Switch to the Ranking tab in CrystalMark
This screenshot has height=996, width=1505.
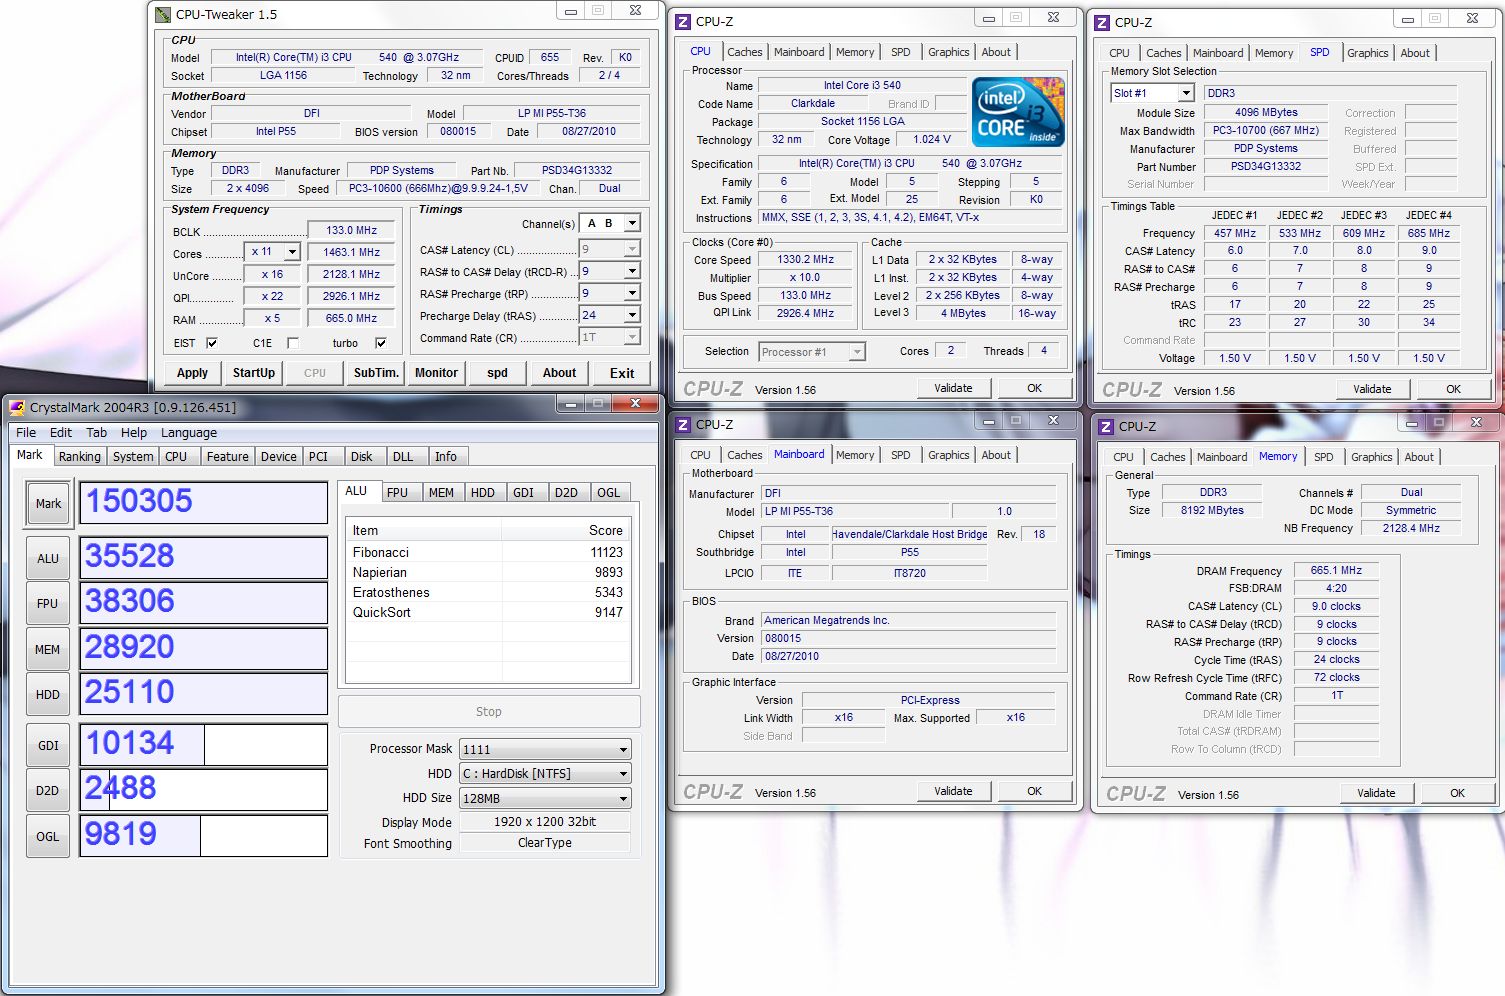(79, 457)
